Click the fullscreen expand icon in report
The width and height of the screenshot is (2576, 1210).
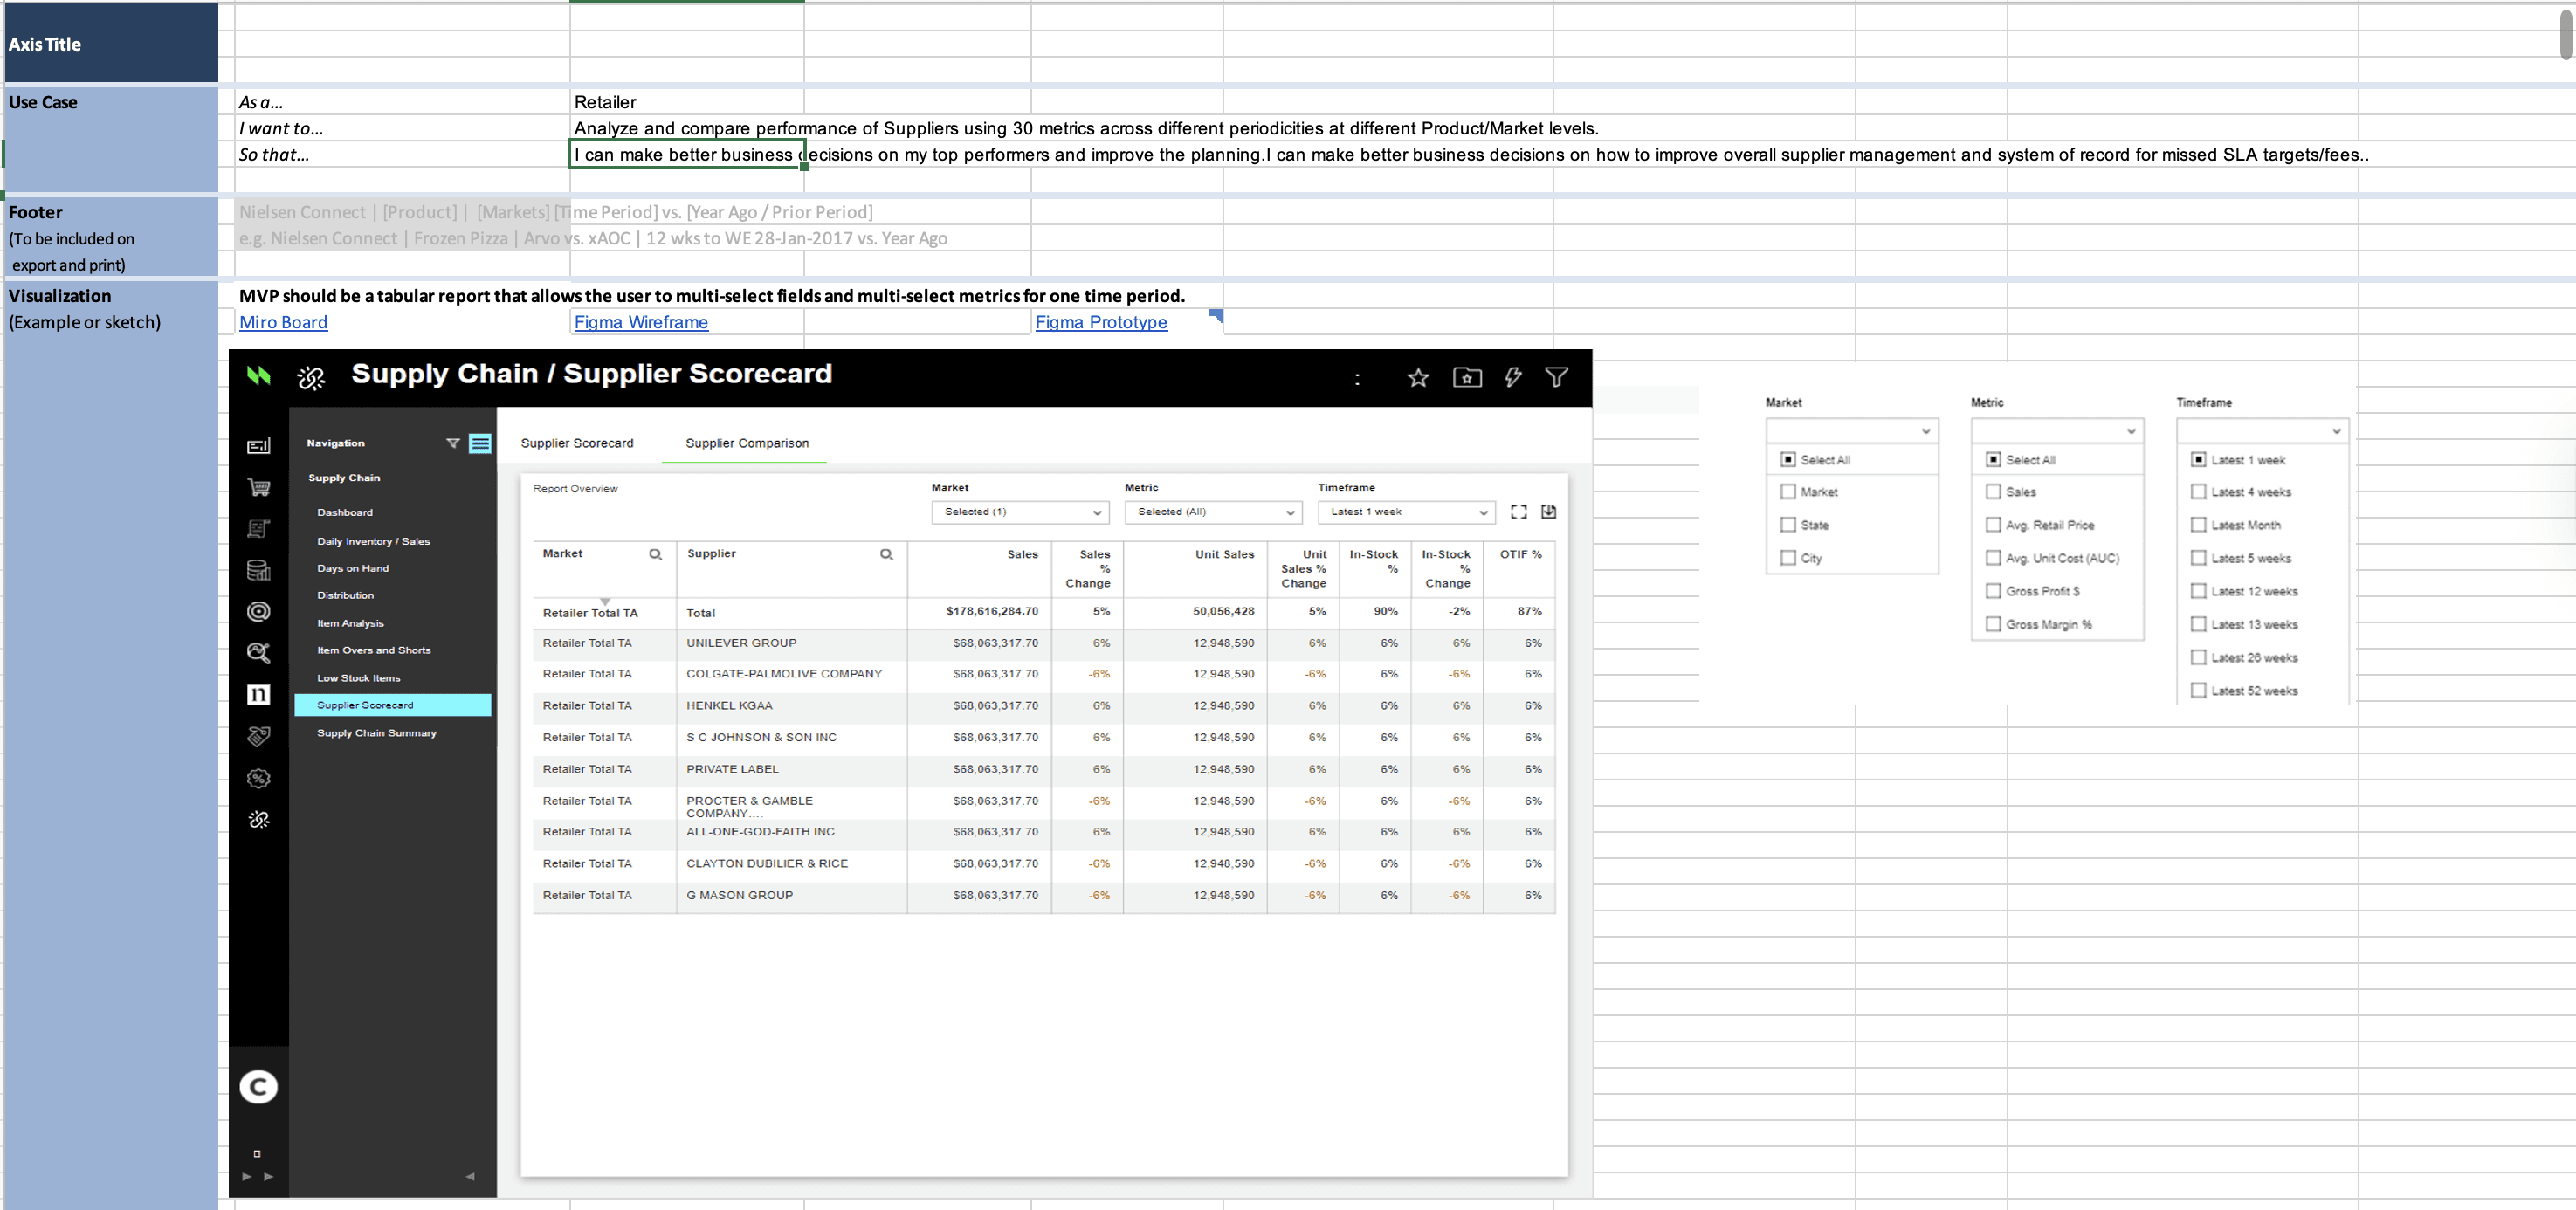click(1518, 512)
